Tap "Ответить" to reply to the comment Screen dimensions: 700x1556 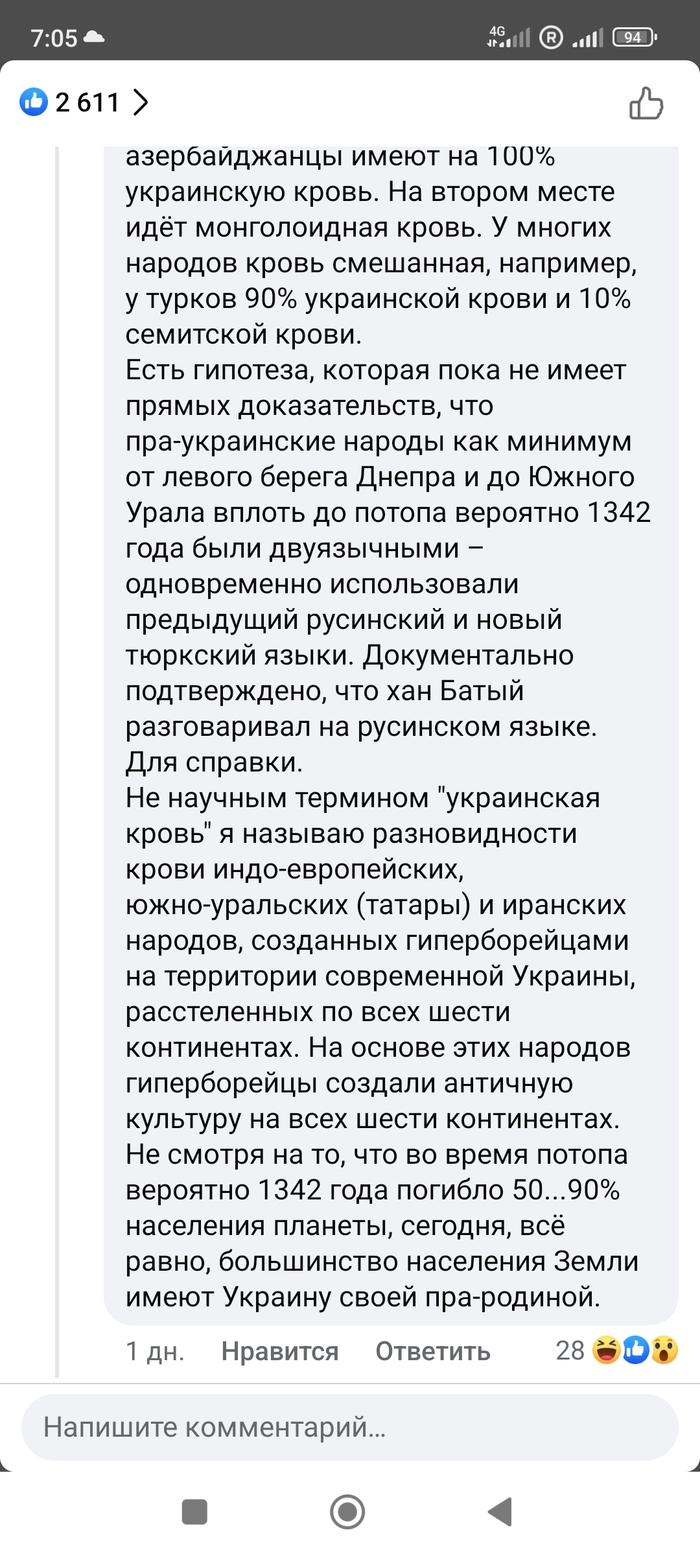(432, 1351)
